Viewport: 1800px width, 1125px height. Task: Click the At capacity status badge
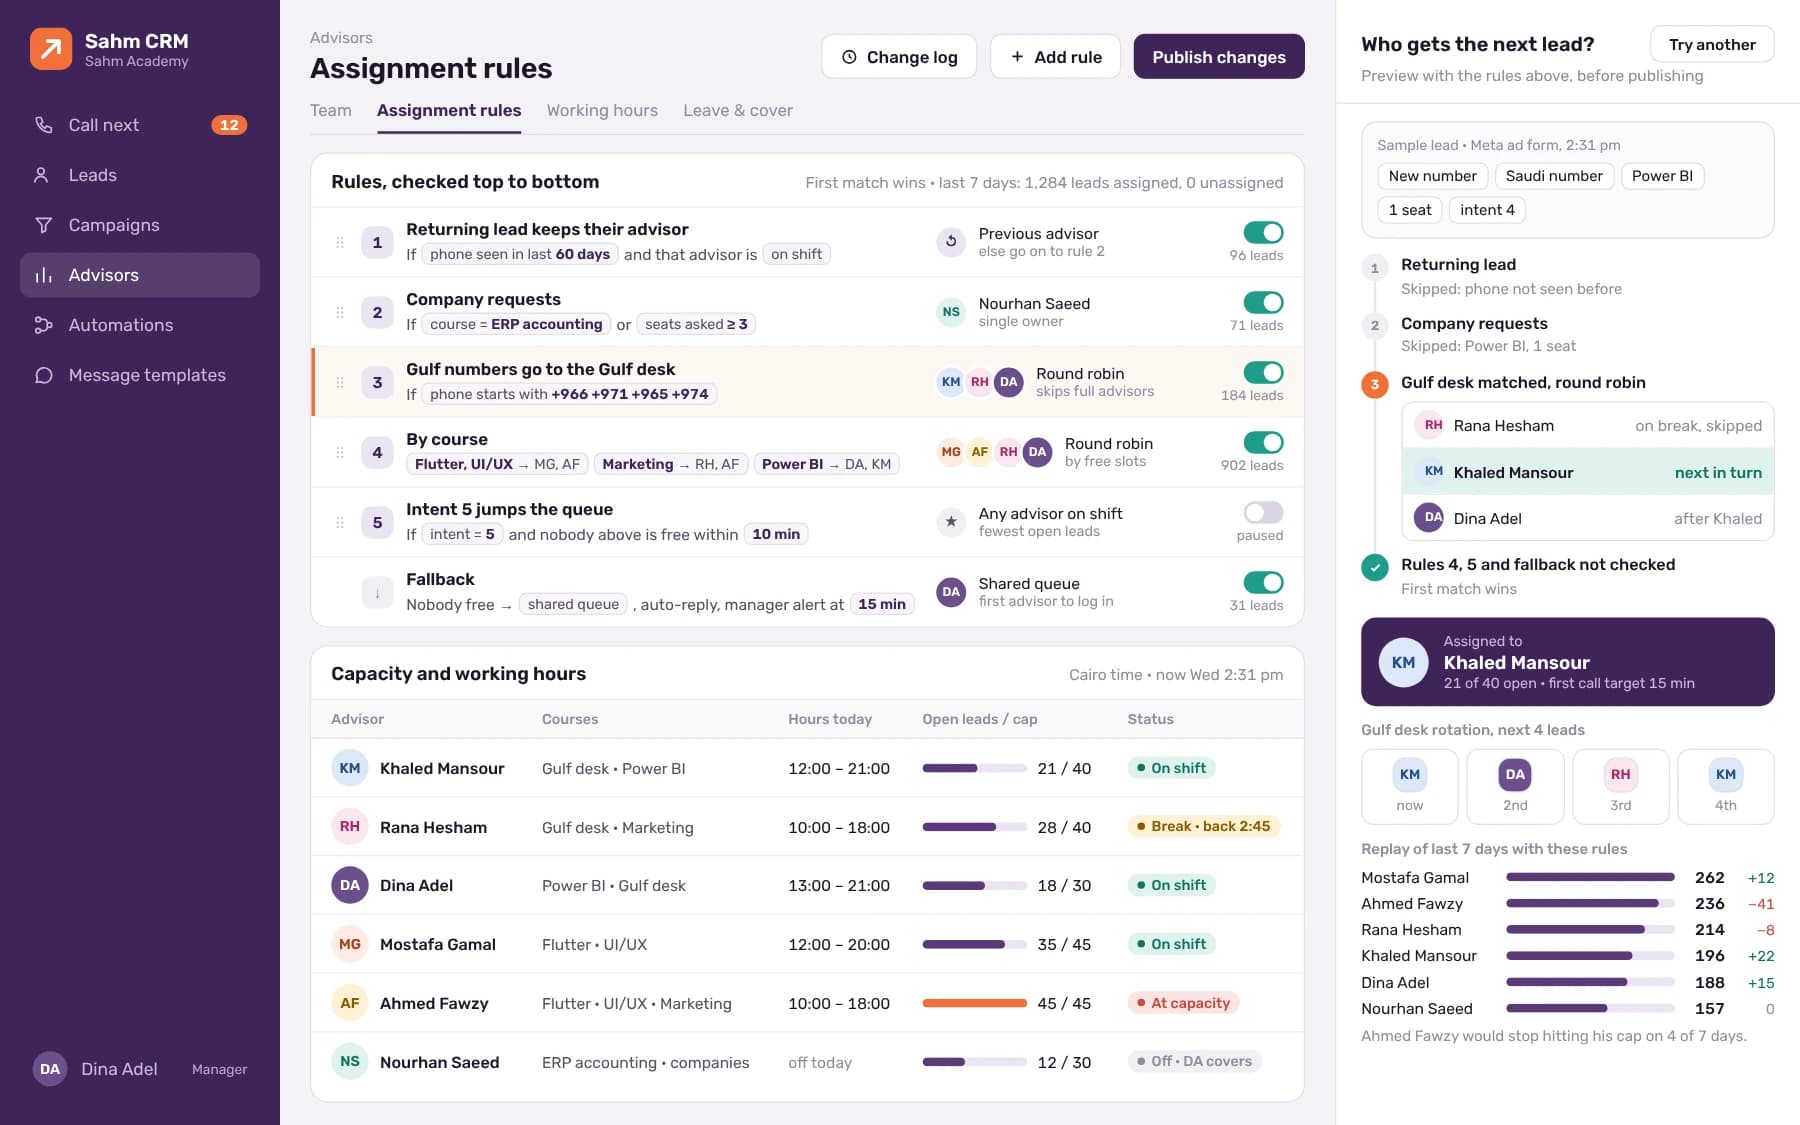click(1183, 1003)
